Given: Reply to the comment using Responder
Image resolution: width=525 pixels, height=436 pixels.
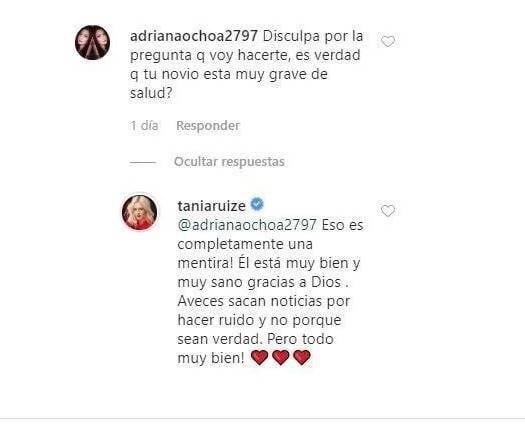Looking at the screenshot, I should pyautogui.click(x=208, y=126).
